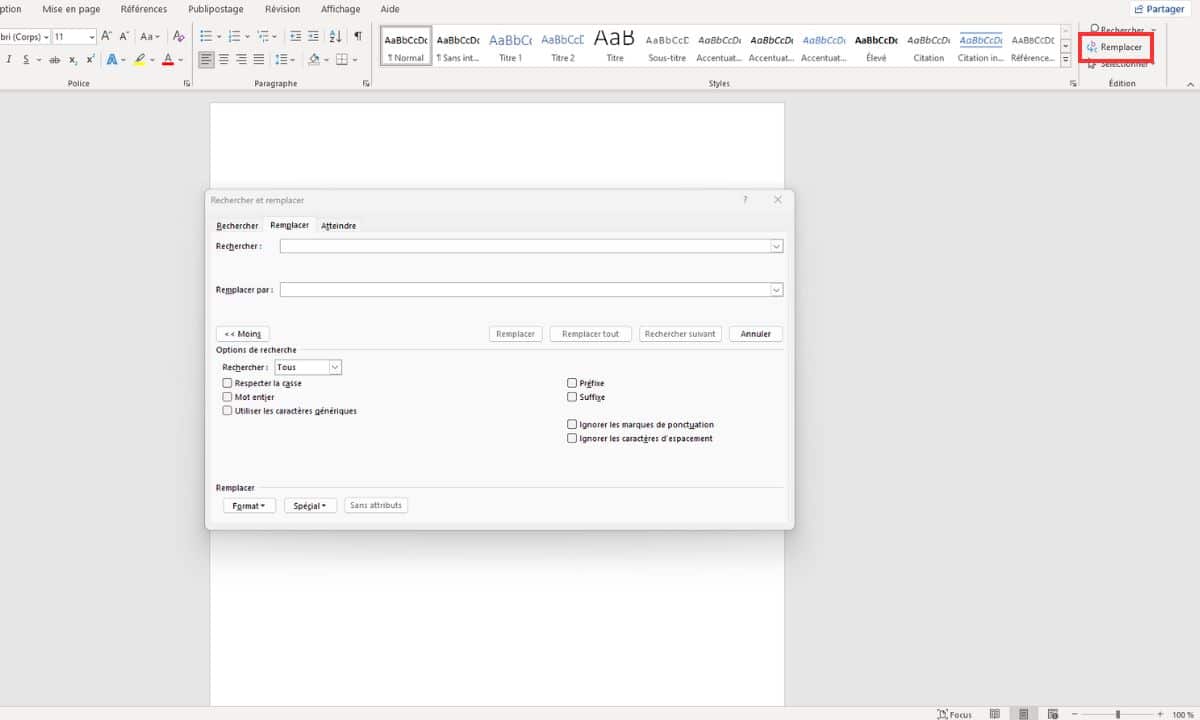The width and height of the screenshot is (1200, 720).
Task: Align text left
Action: [x=207, y=60]
